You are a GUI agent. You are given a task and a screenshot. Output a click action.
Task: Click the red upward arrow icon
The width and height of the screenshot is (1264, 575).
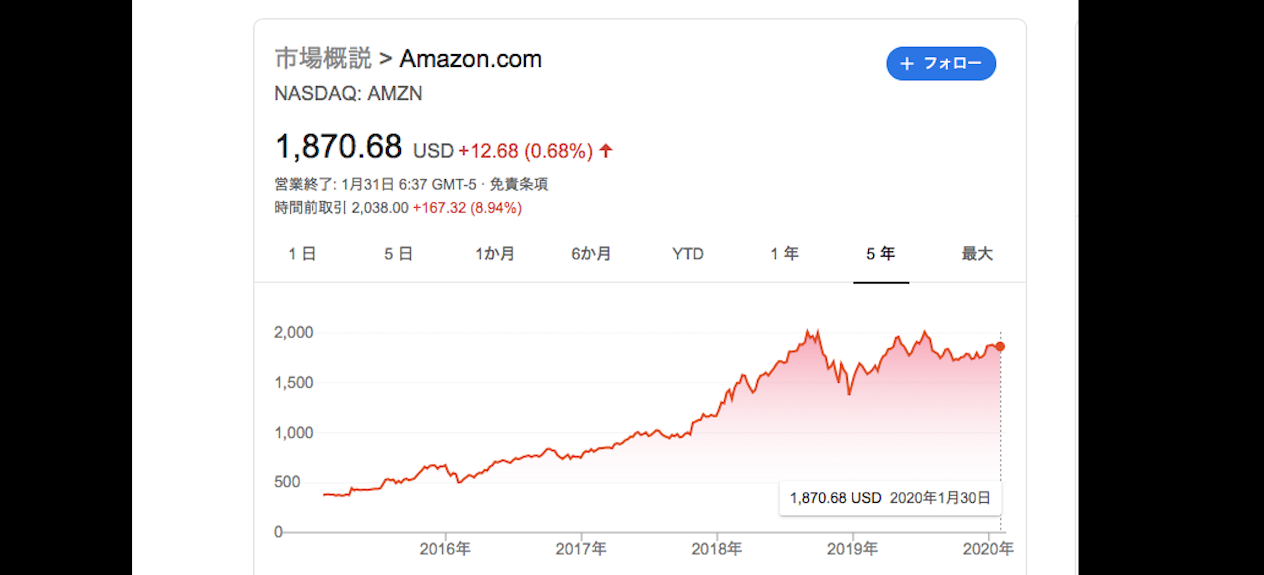(x=606, y=151)
